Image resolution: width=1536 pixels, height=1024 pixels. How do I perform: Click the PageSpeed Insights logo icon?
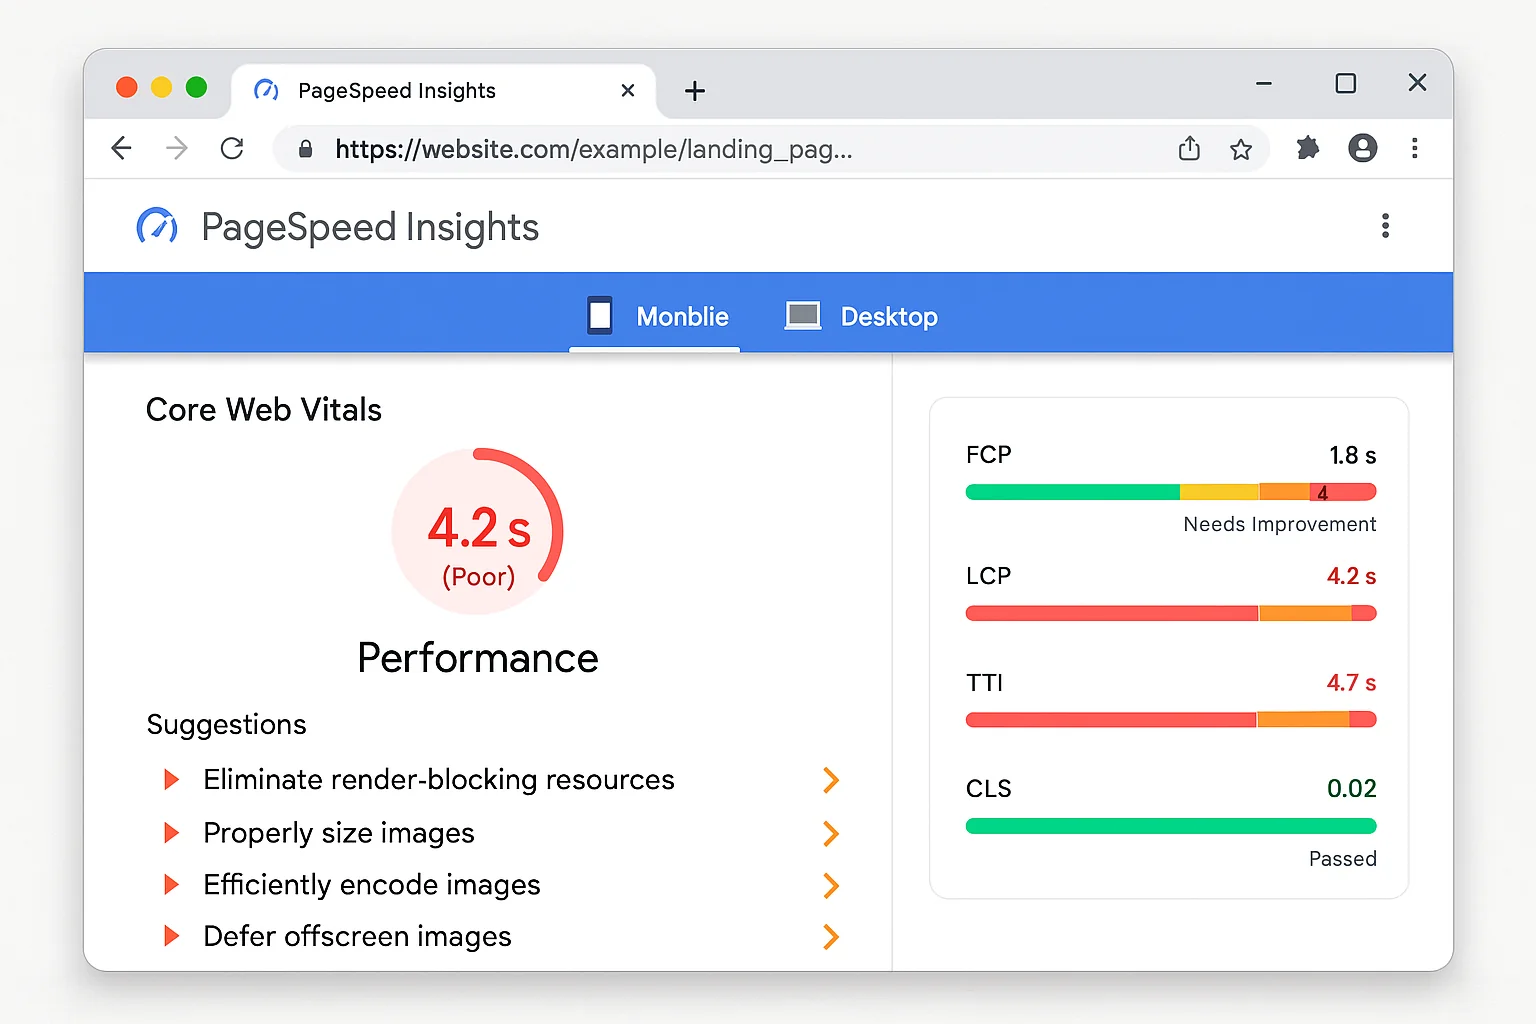click(157, 227)
